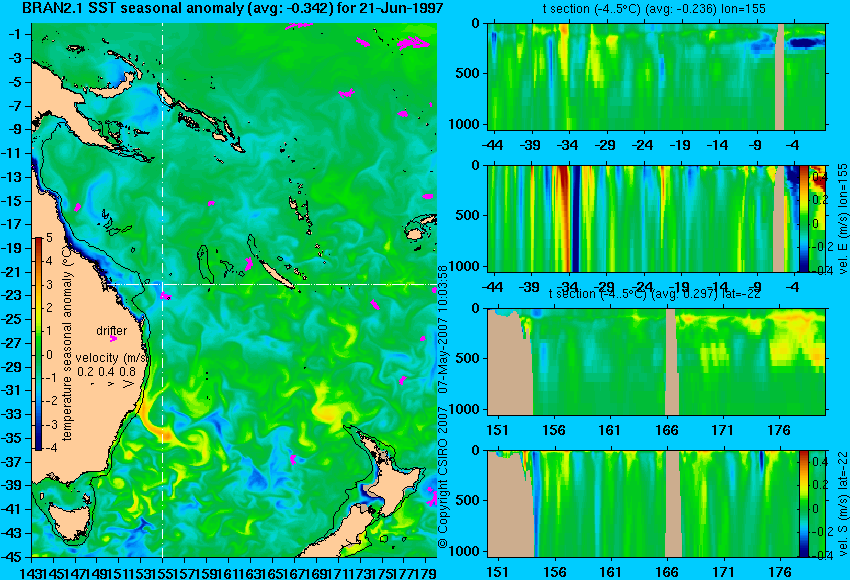Image resolution: width=850 pixels, height=580 pixels.
Task: Click the '-44' label below the top temperature section
Action: (492, 145)
